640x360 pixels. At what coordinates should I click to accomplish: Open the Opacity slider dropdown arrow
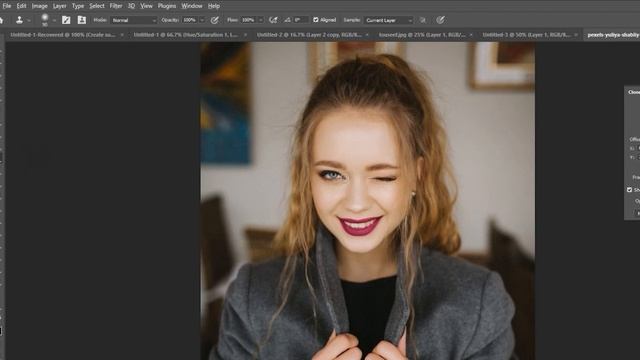(202, 20)
